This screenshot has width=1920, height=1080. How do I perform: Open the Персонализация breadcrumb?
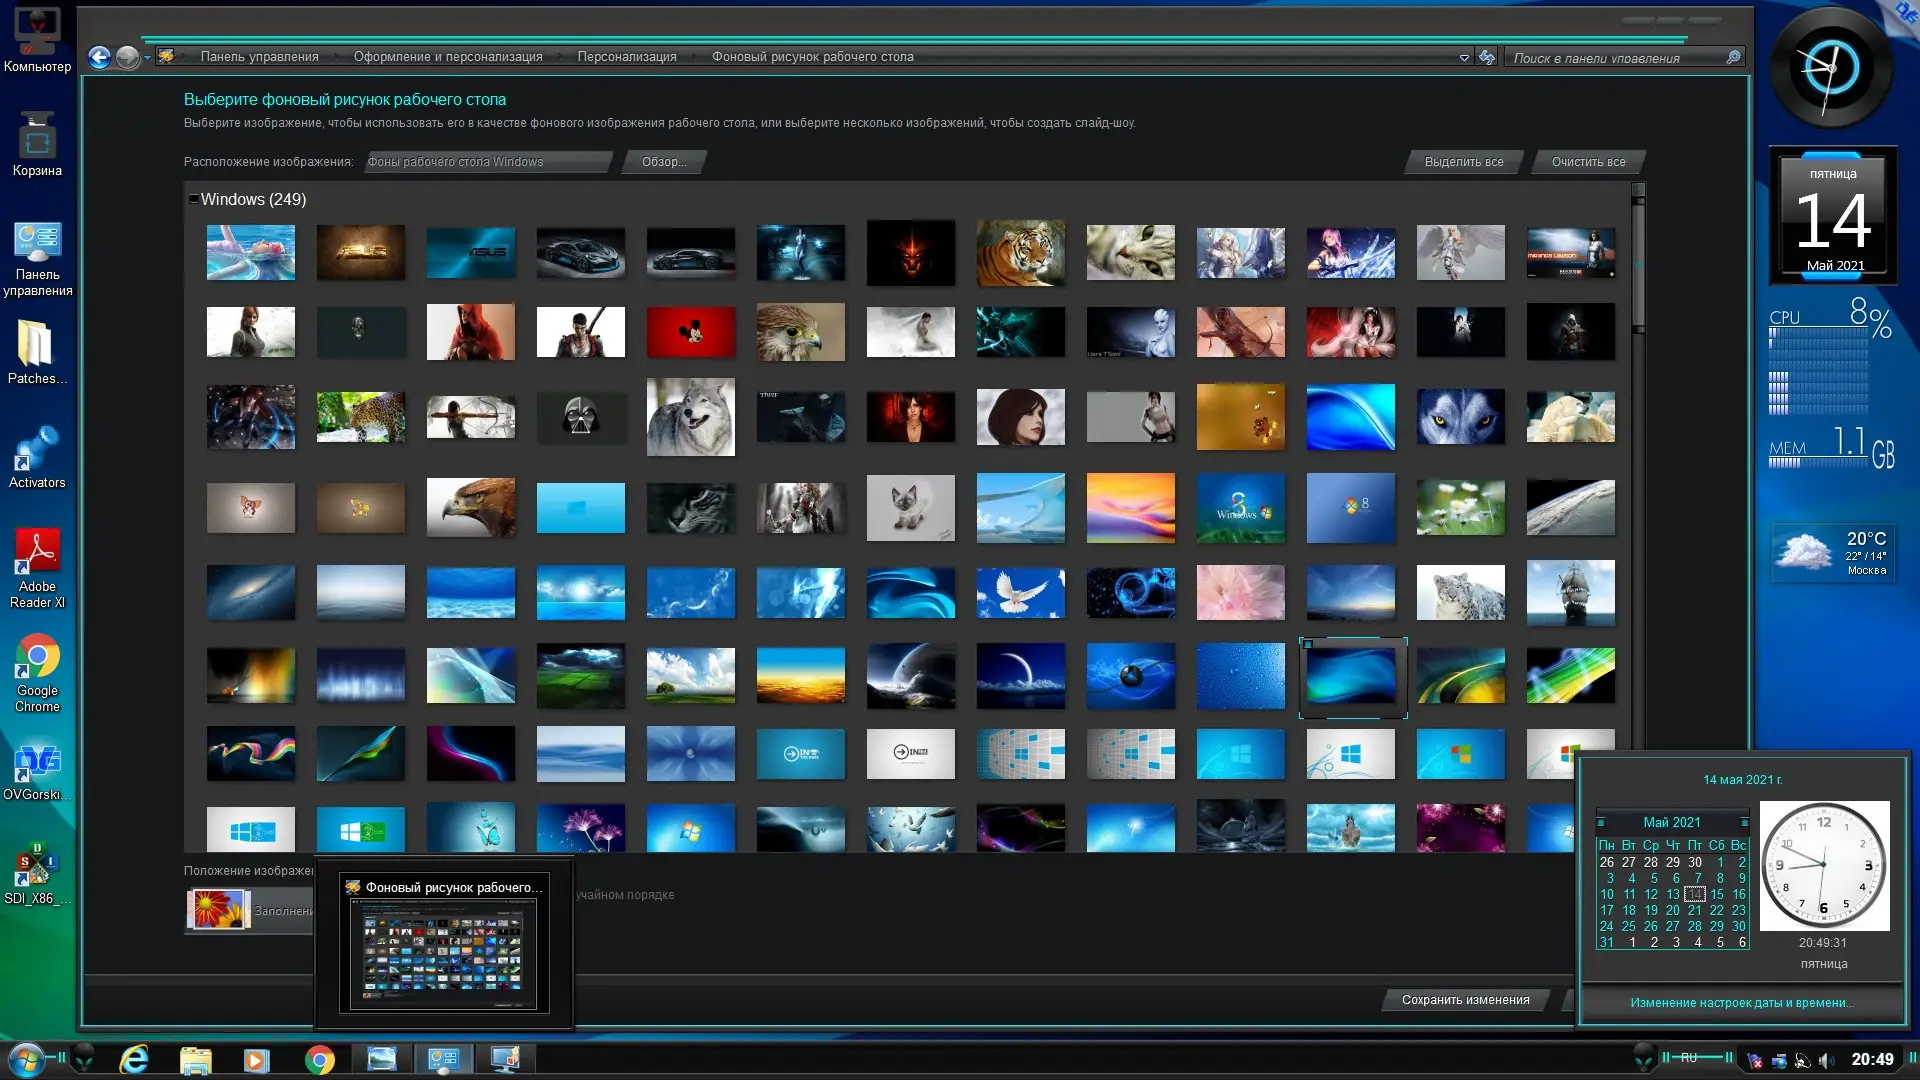626,57
